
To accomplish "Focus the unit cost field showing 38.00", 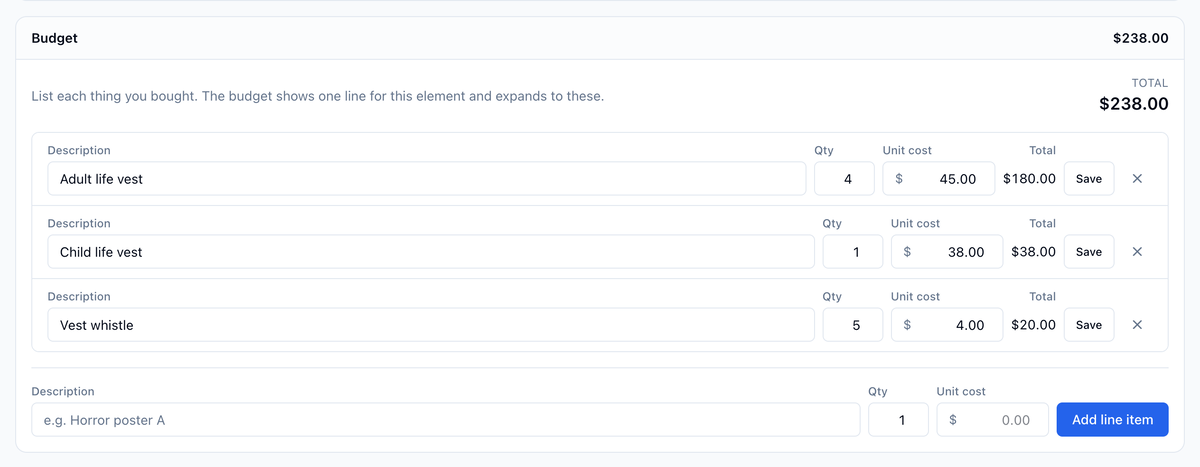I will point(946,252).
